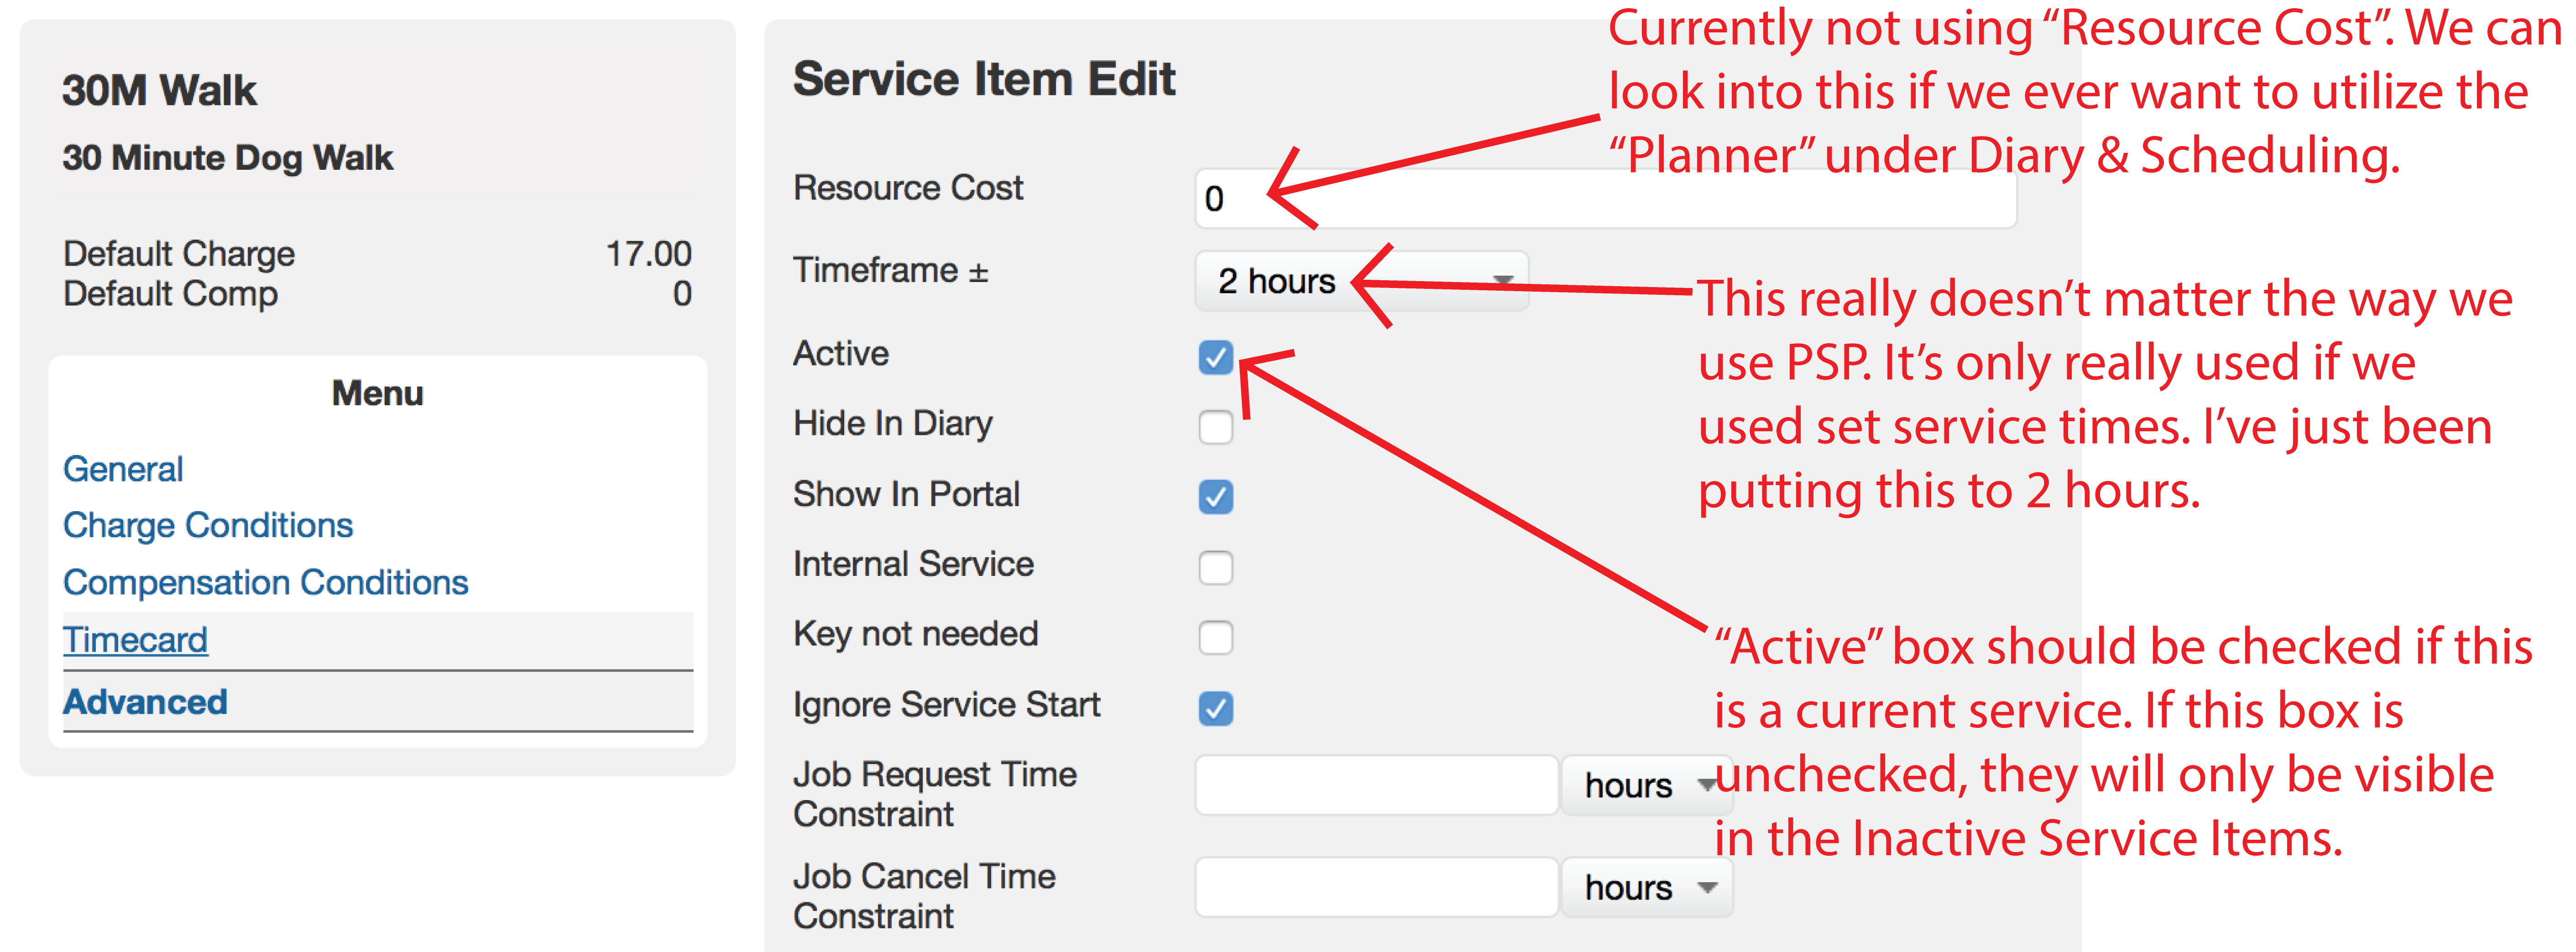Open Charge Conditions menu link
This screenshot has height=952, width=2576.
(208, 526)
